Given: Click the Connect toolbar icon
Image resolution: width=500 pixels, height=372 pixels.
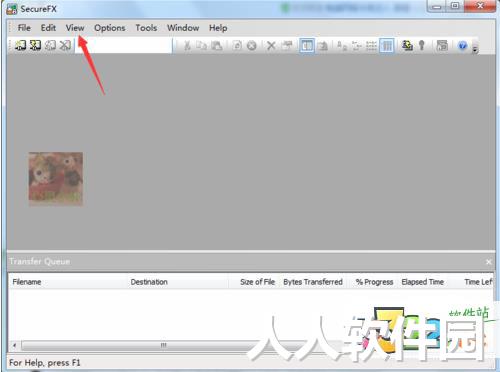Looking at the screenshot, I should tap(20, 45).
